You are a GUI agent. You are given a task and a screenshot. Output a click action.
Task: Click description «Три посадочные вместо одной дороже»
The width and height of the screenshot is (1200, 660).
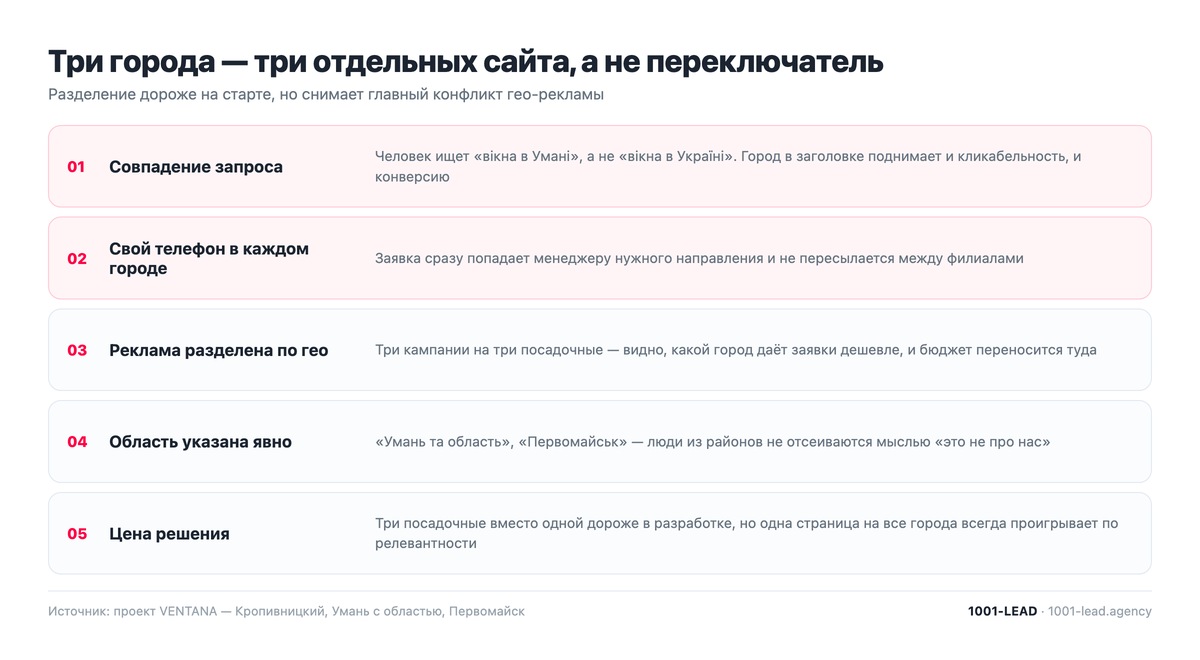747,534
